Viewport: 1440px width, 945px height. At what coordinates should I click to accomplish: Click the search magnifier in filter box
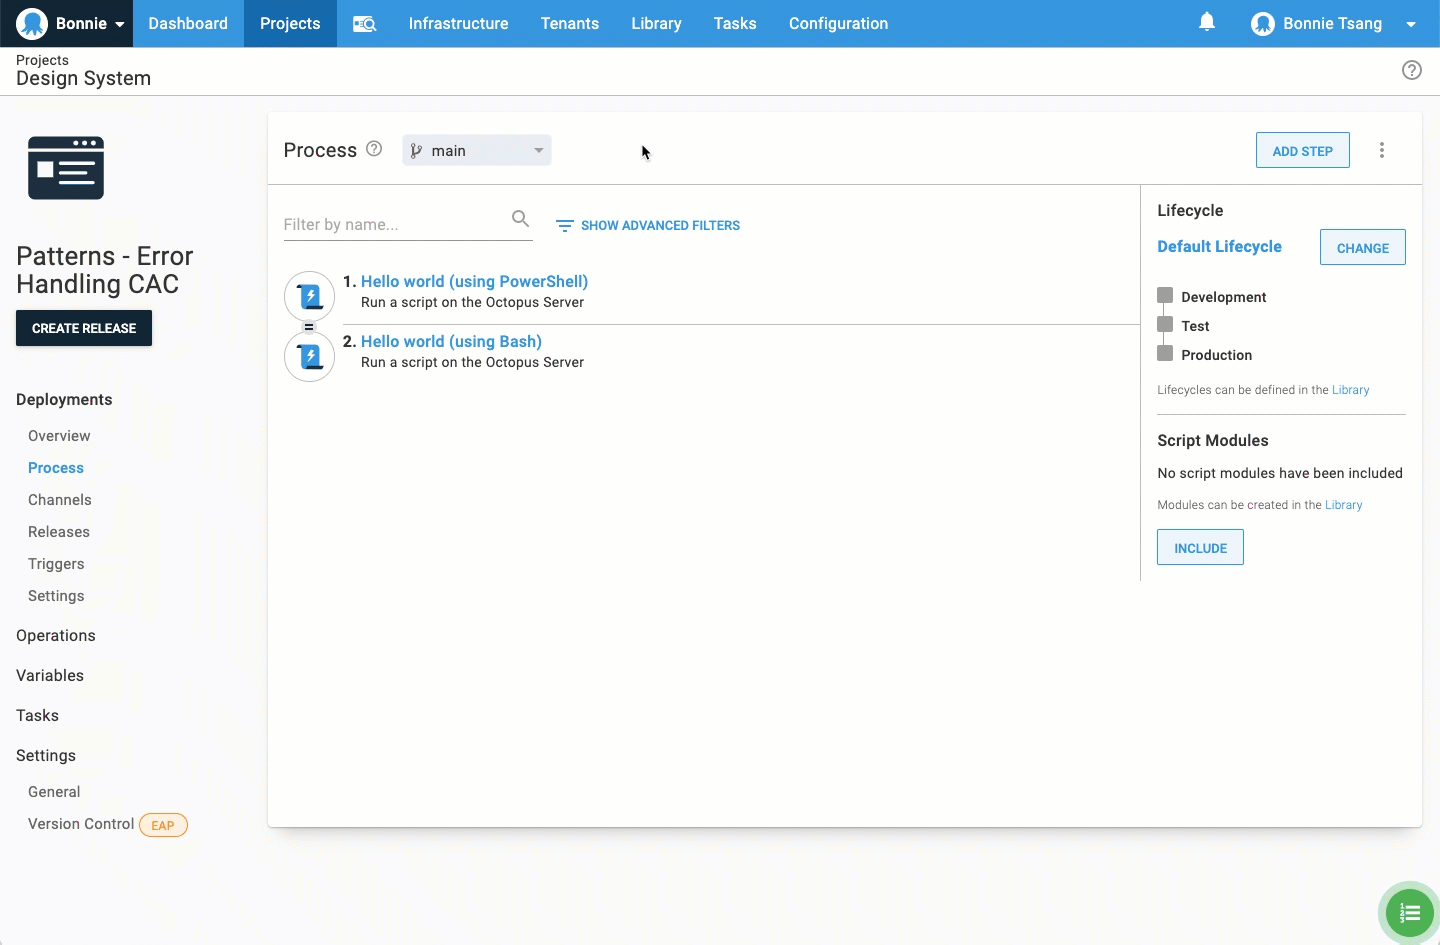point(520,218)
